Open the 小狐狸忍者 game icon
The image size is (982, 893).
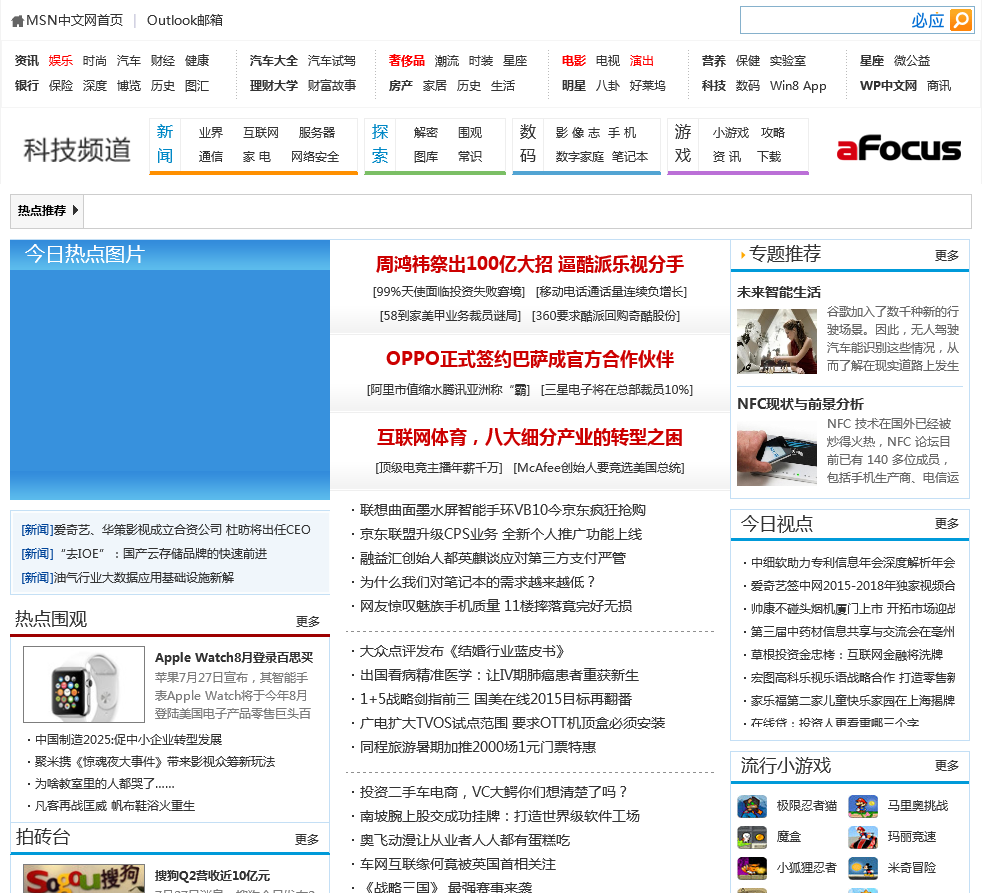[x=752, y=869]
